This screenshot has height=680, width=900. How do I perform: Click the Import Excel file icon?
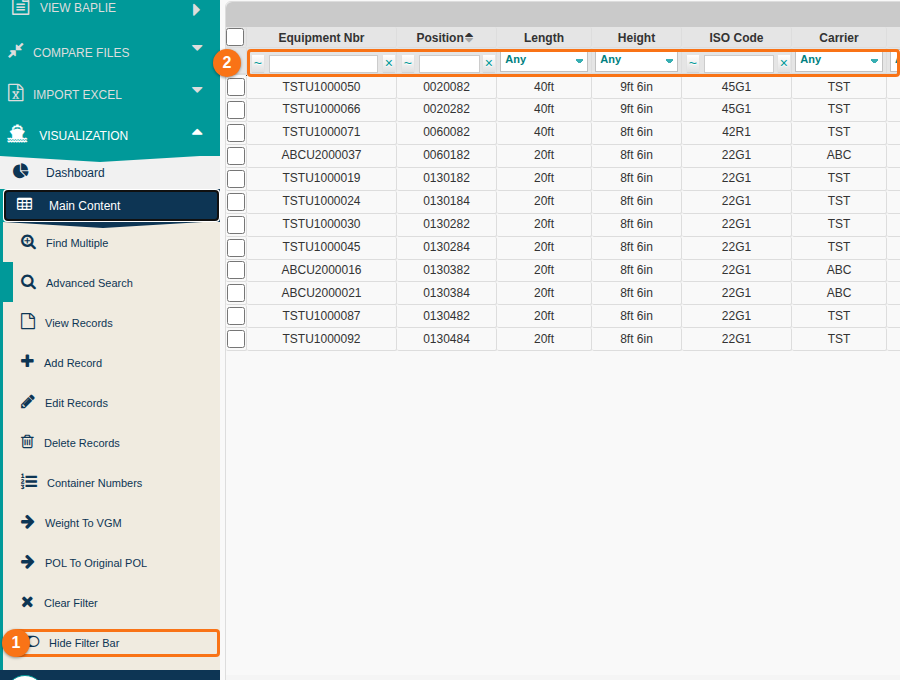tap(16, 92)
